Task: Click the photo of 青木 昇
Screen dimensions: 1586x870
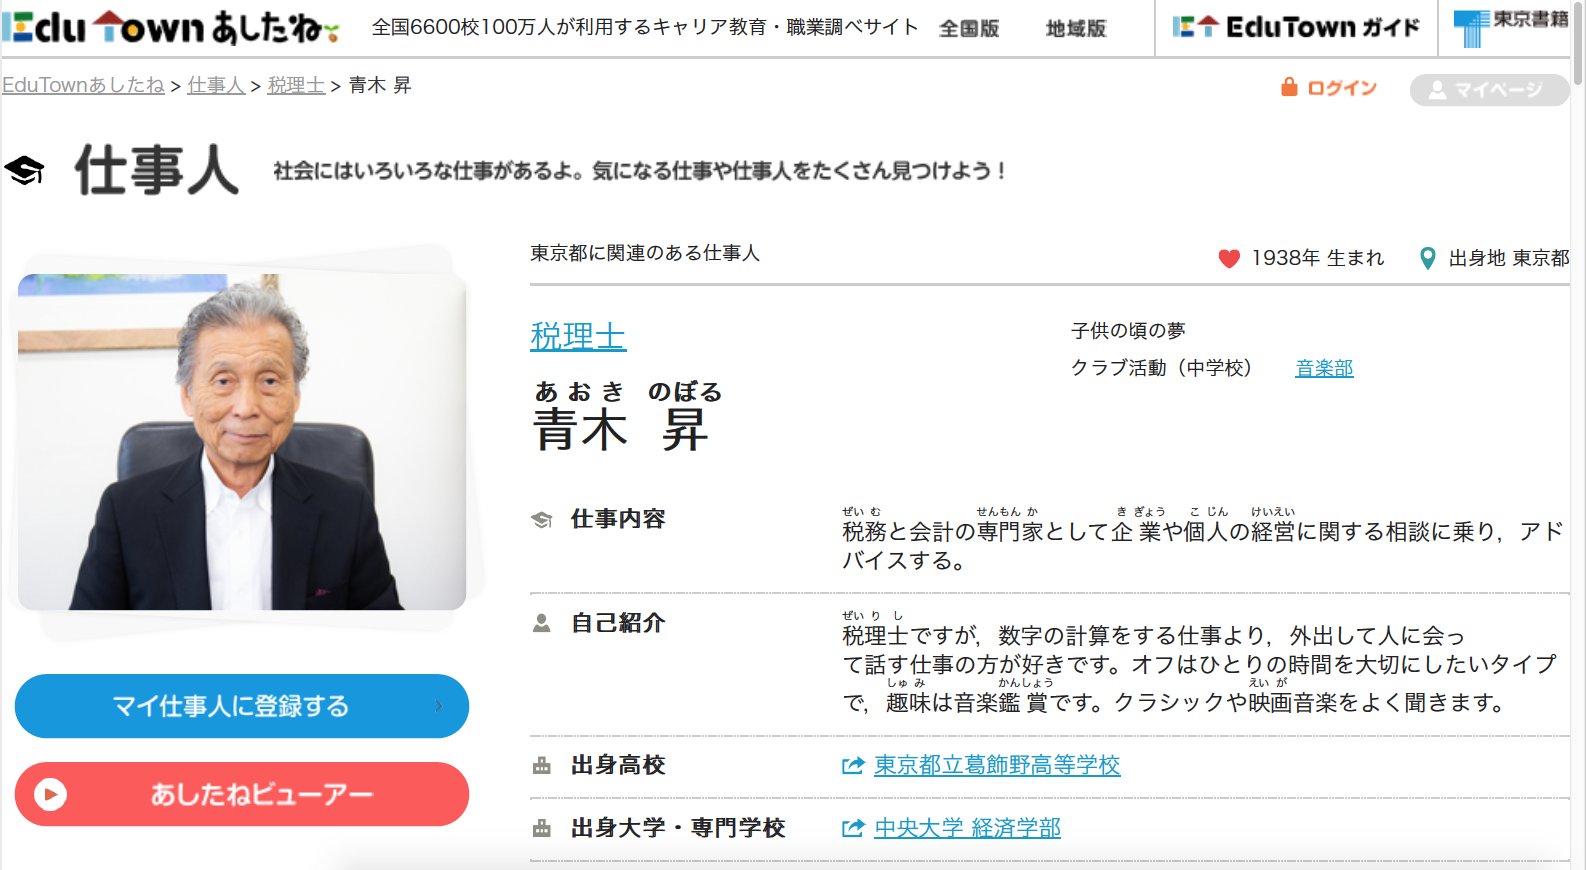Action: [242, 441]
